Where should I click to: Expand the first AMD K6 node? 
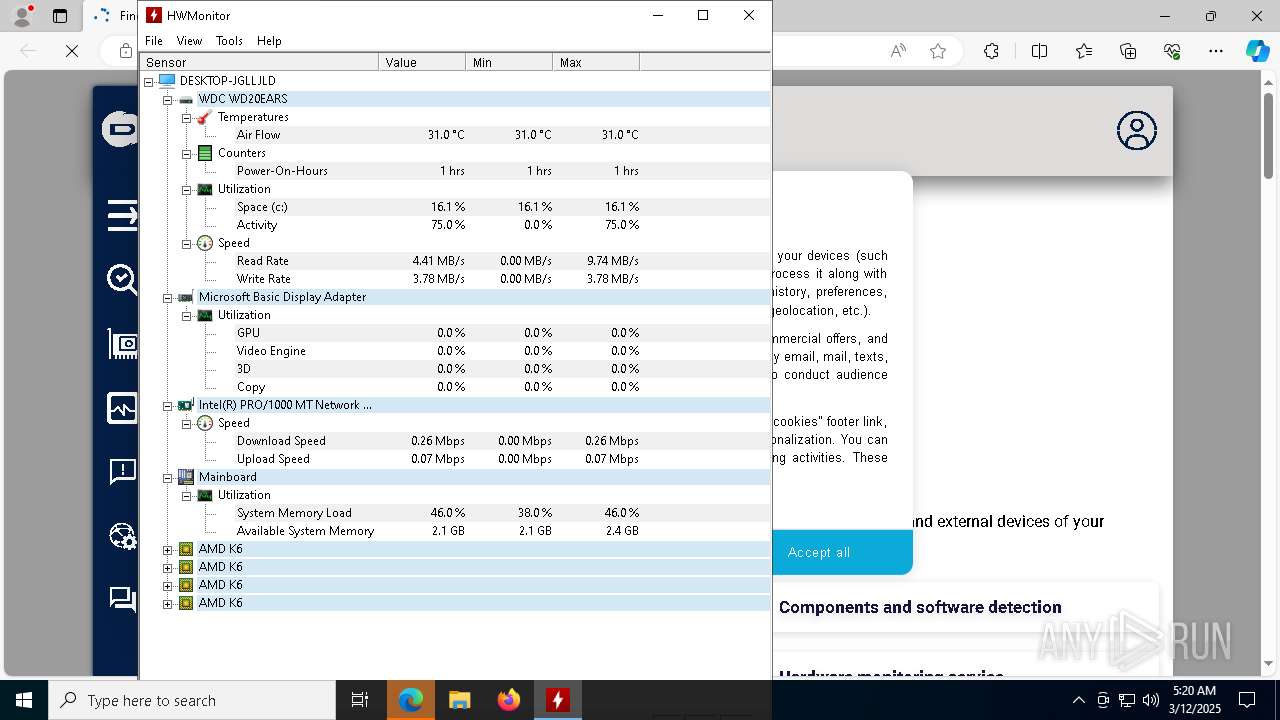coord(168,549)
